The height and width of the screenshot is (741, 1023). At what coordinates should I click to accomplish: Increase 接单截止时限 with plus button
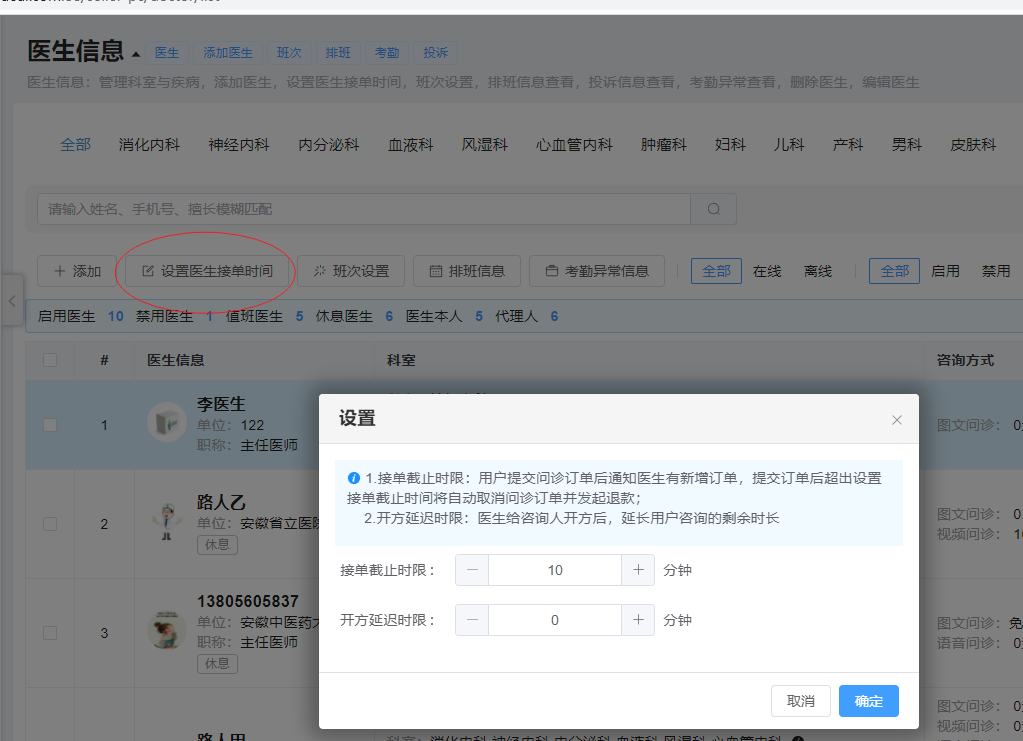click(638, 570)
